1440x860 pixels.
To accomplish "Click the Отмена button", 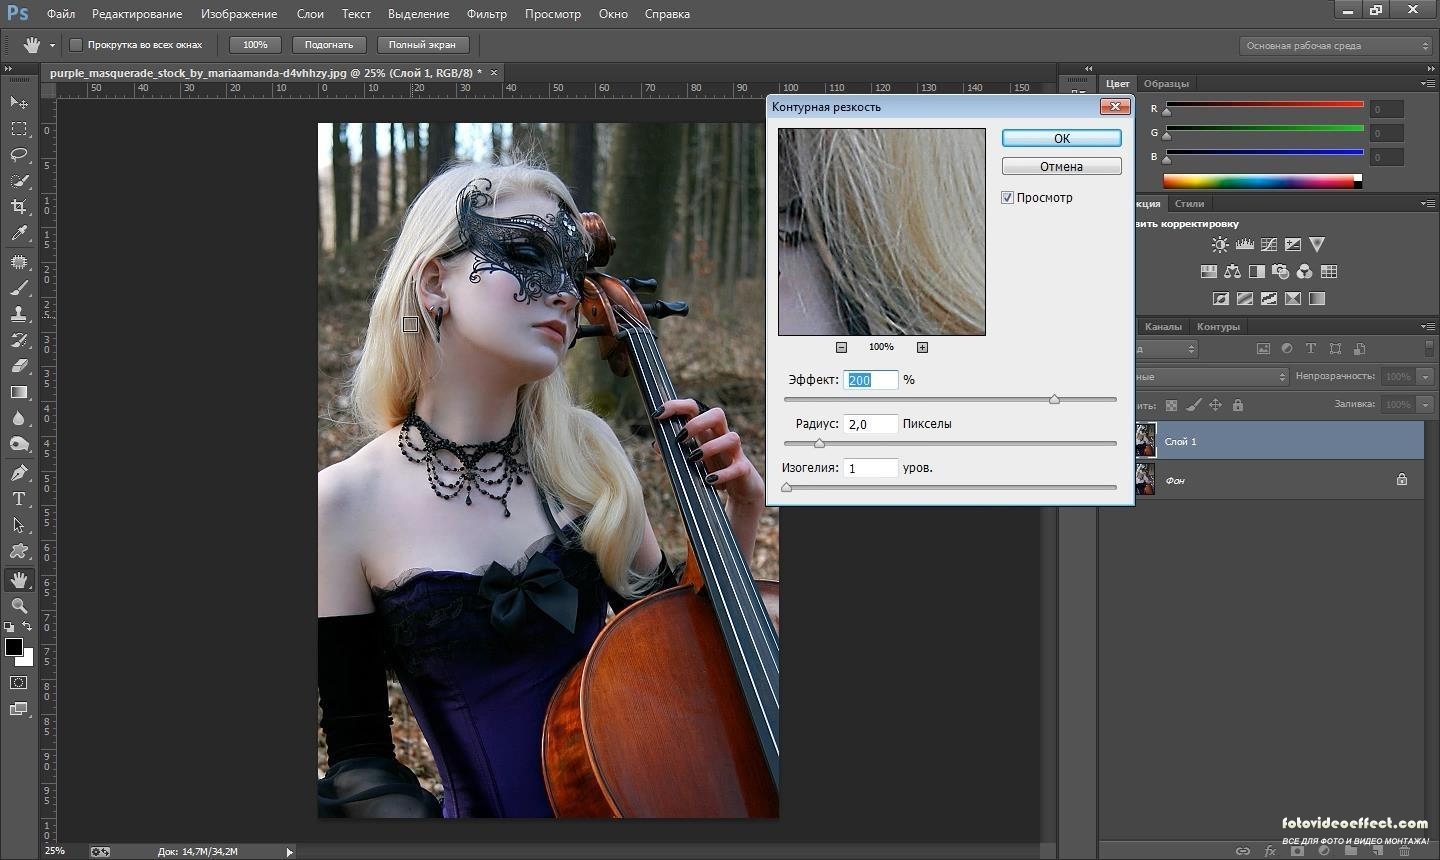I will (1061, 166).
